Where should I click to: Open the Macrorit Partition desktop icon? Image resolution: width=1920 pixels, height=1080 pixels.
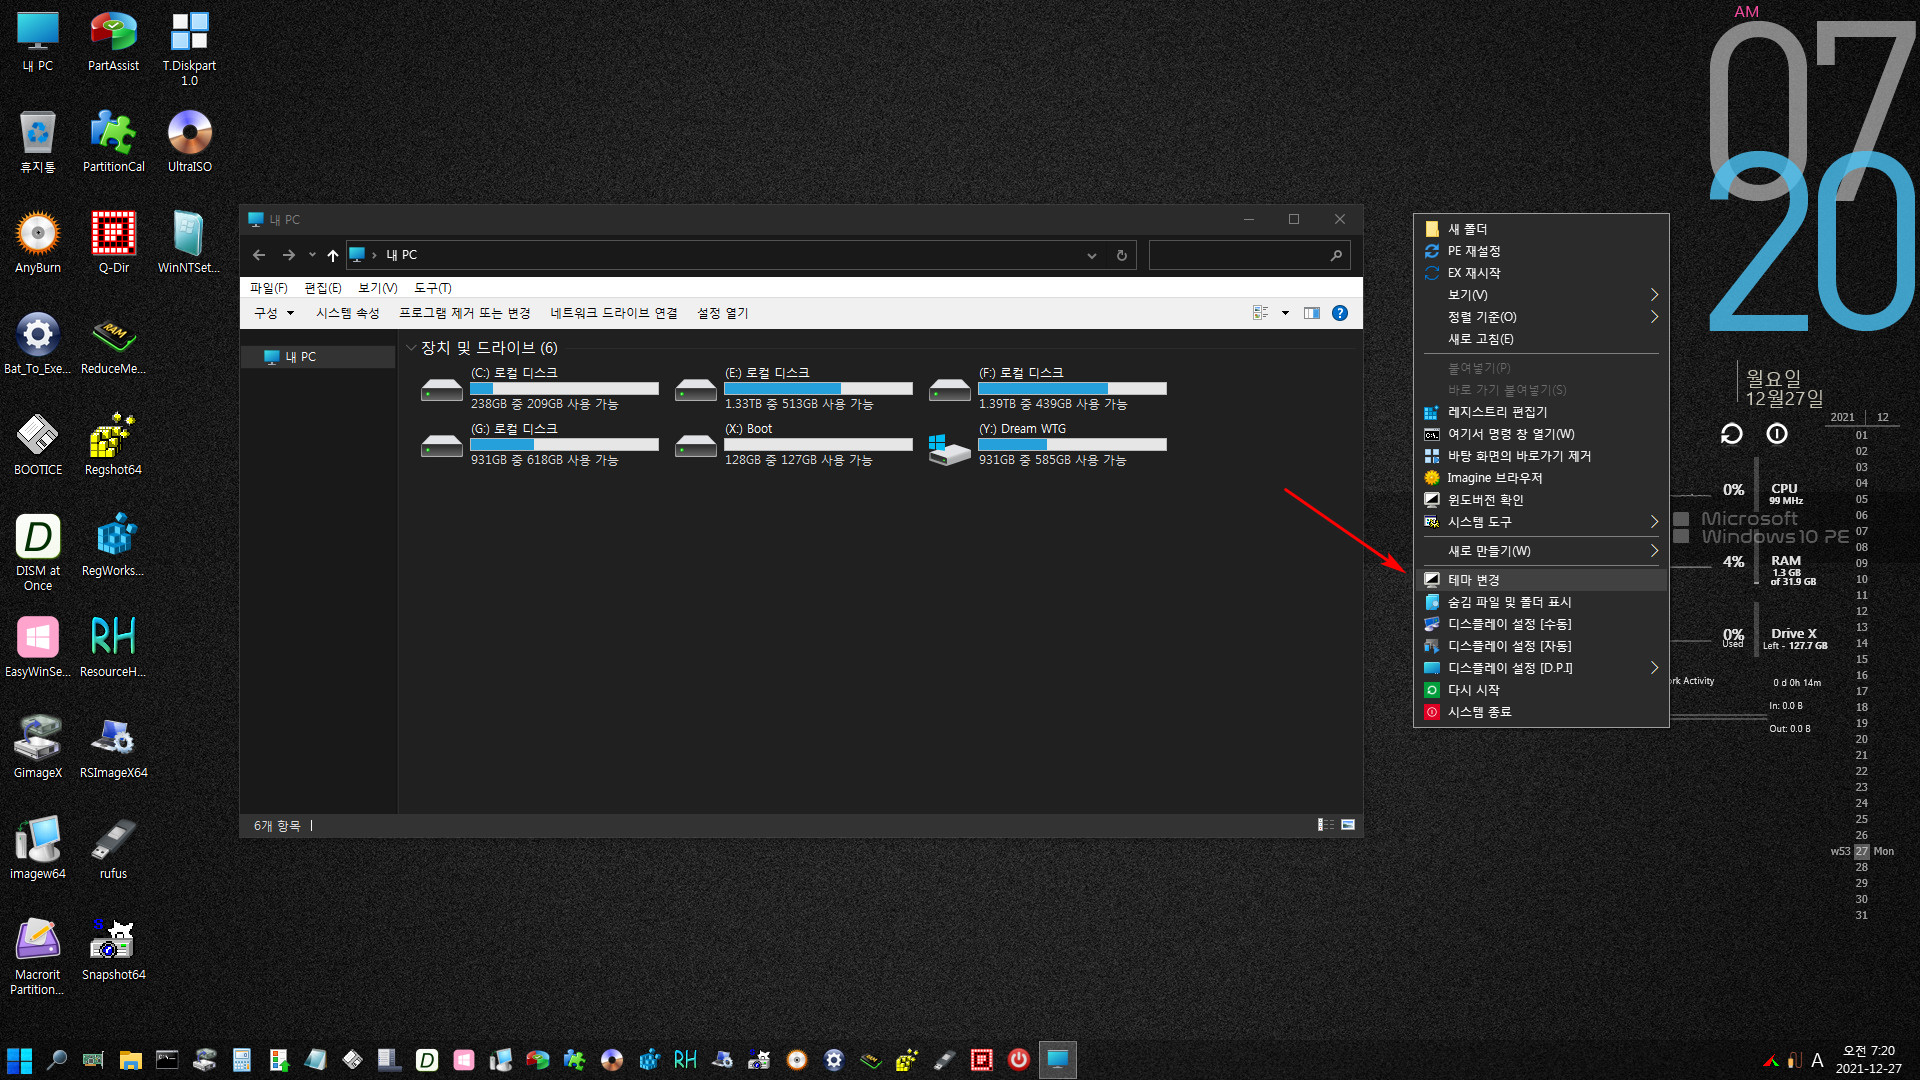[38, 957]
